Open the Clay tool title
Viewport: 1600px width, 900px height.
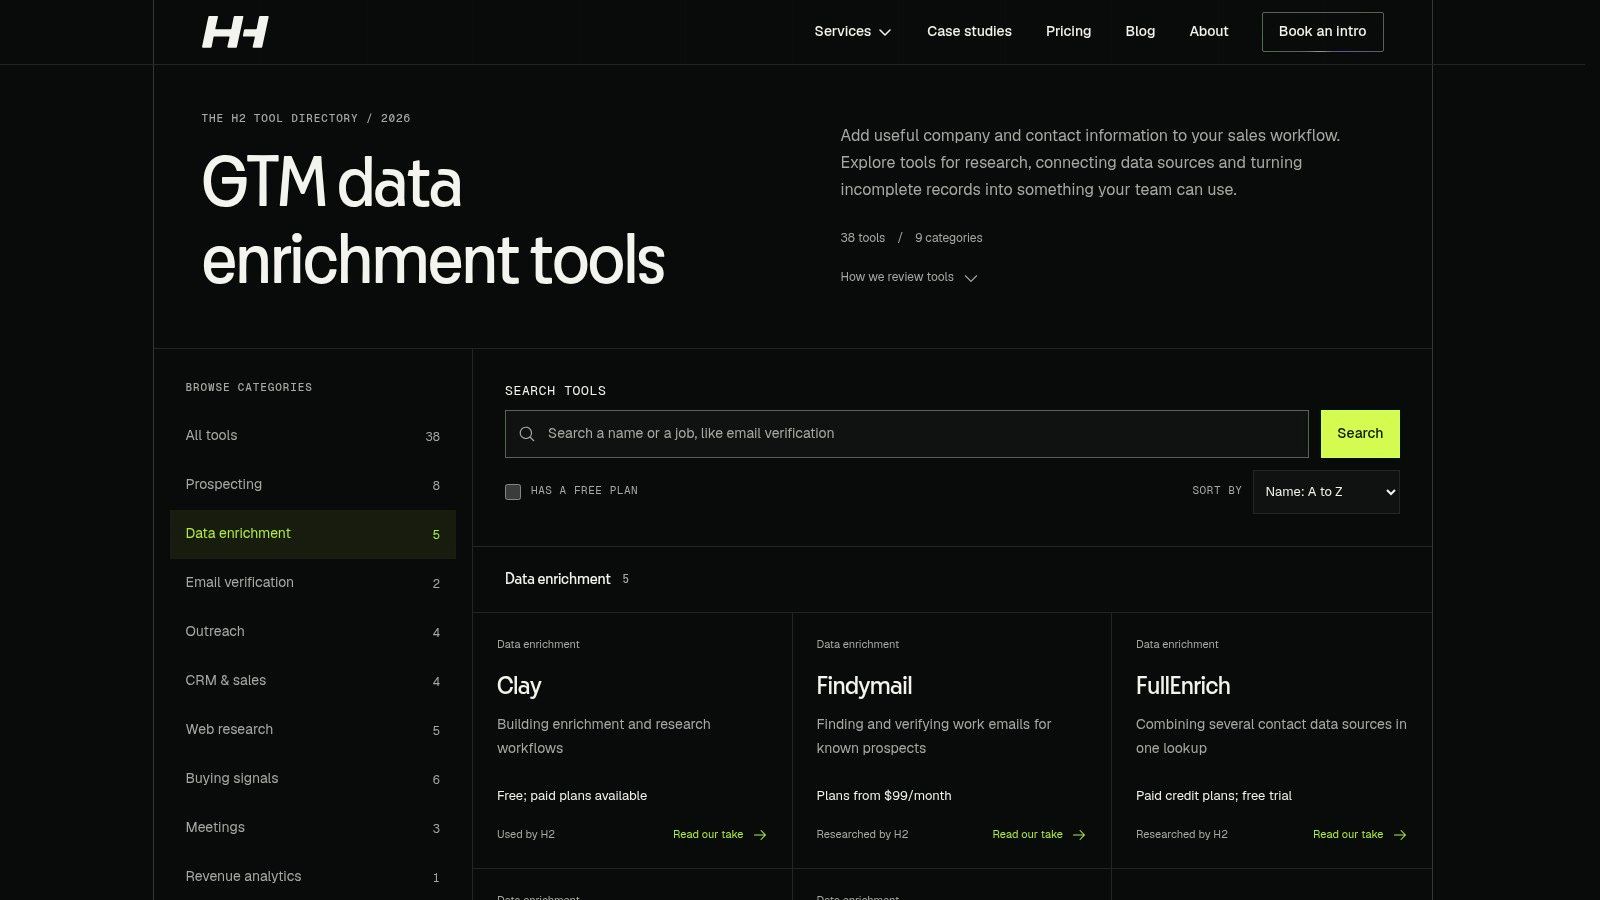[x=519, y=686]
